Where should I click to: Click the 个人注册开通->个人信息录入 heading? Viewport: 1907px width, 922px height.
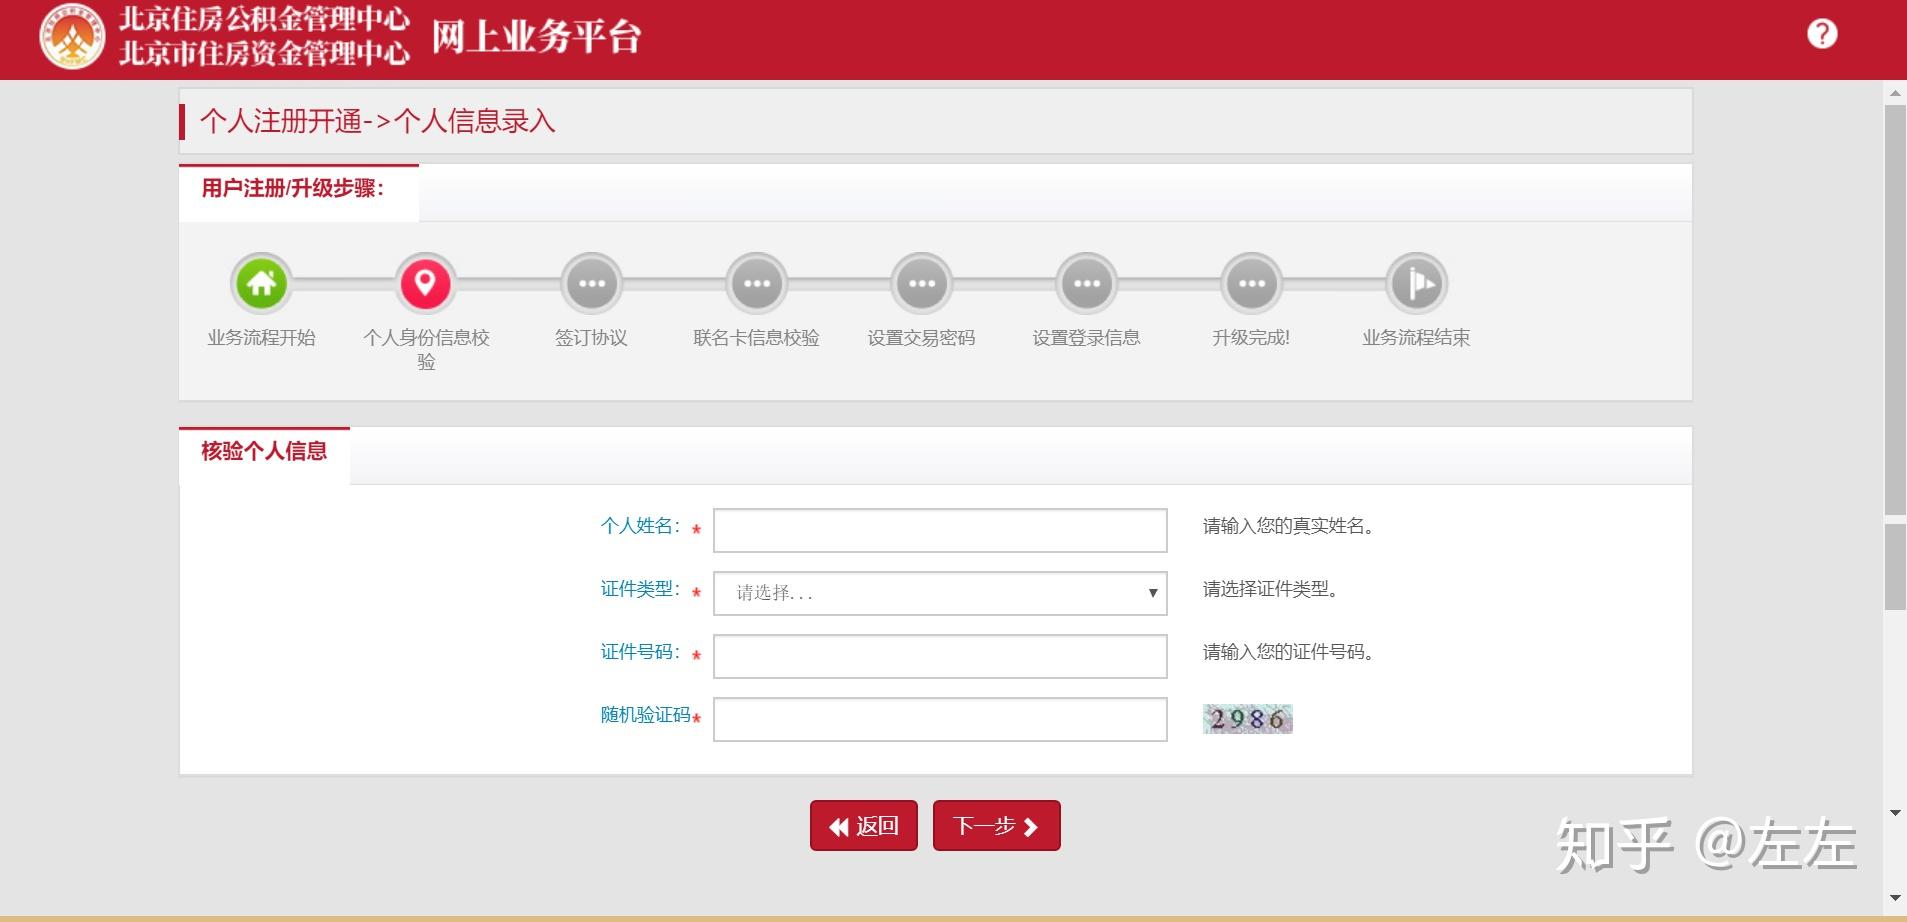point(377,121)
